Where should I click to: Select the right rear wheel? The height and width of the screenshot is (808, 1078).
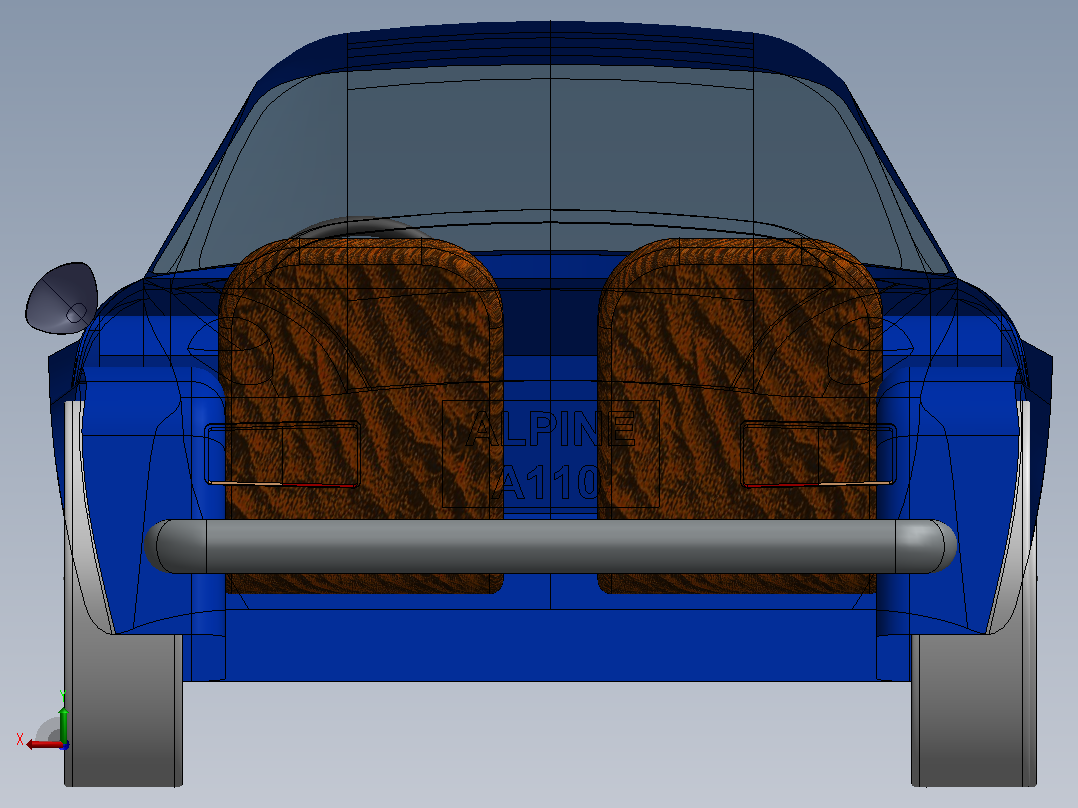point(974,708)
